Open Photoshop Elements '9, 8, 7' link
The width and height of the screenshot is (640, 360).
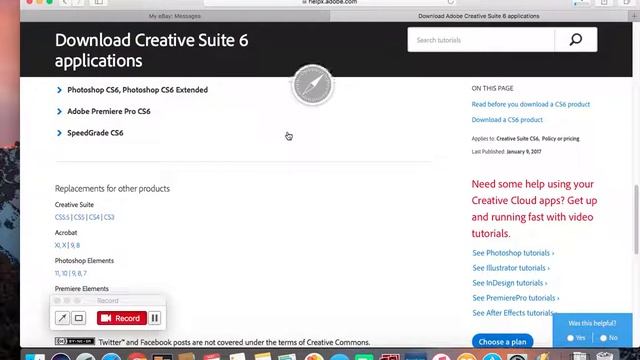coord(79,273)
